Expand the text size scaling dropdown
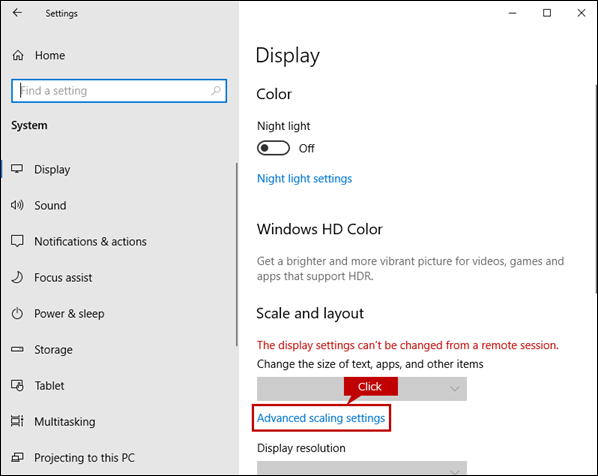The width and height of the screenshot is (598, 476). (362, 389)
